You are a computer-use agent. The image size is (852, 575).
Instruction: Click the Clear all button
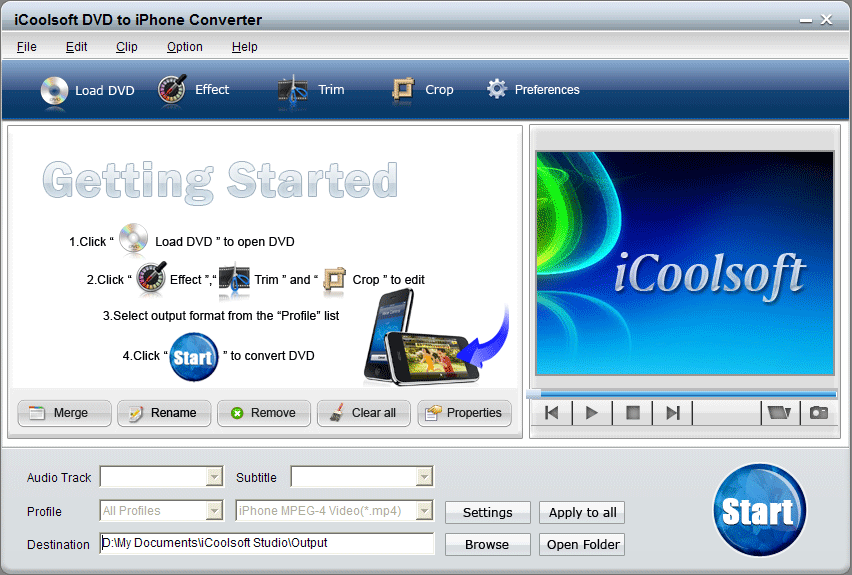[x=364, y=413]
